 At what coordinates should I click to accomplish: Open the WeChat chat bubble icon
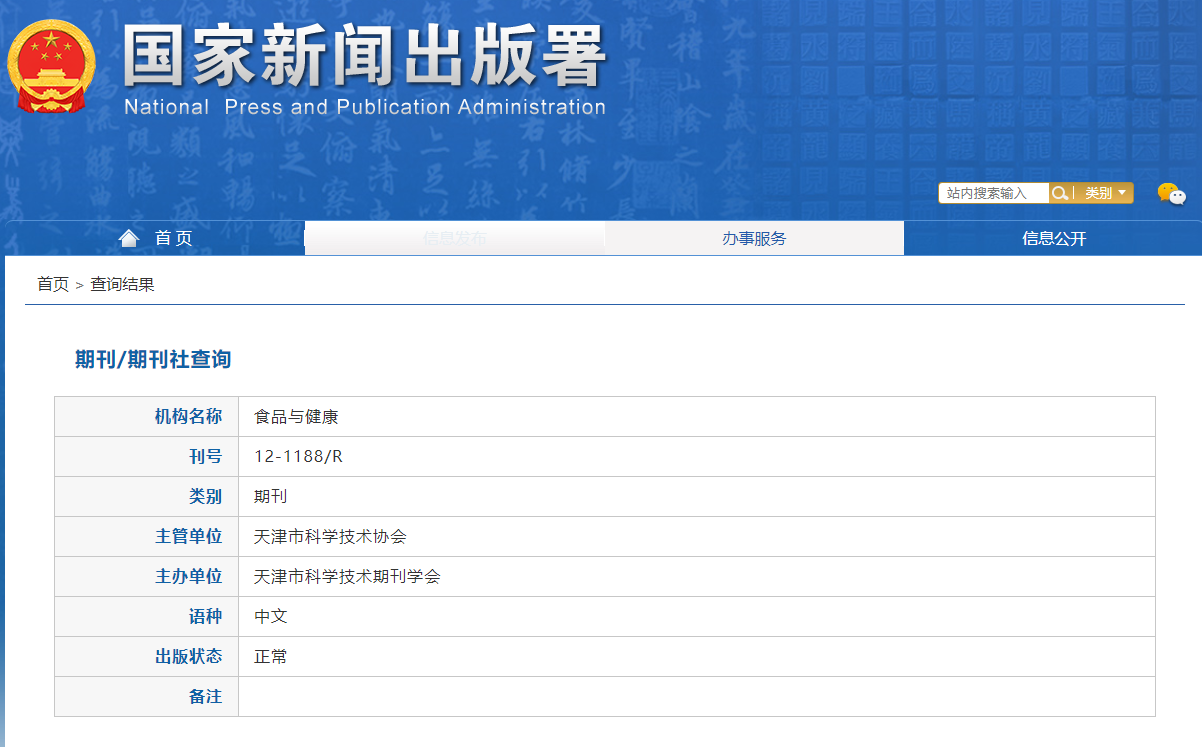coord(1170,194)
